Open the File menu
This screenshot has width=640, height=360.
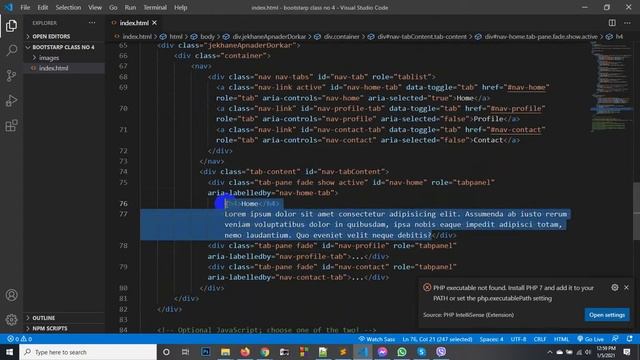(25, 7)
